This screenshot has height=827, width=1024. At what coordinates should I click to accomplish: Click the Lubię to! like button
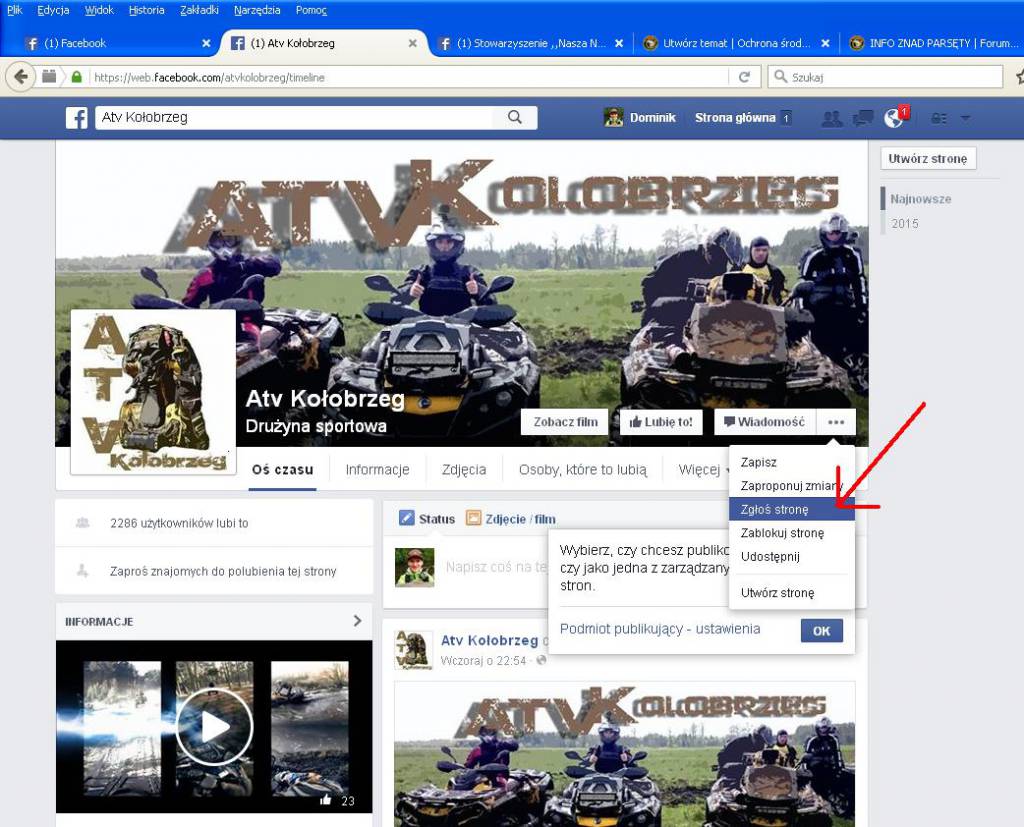(661, 422)
